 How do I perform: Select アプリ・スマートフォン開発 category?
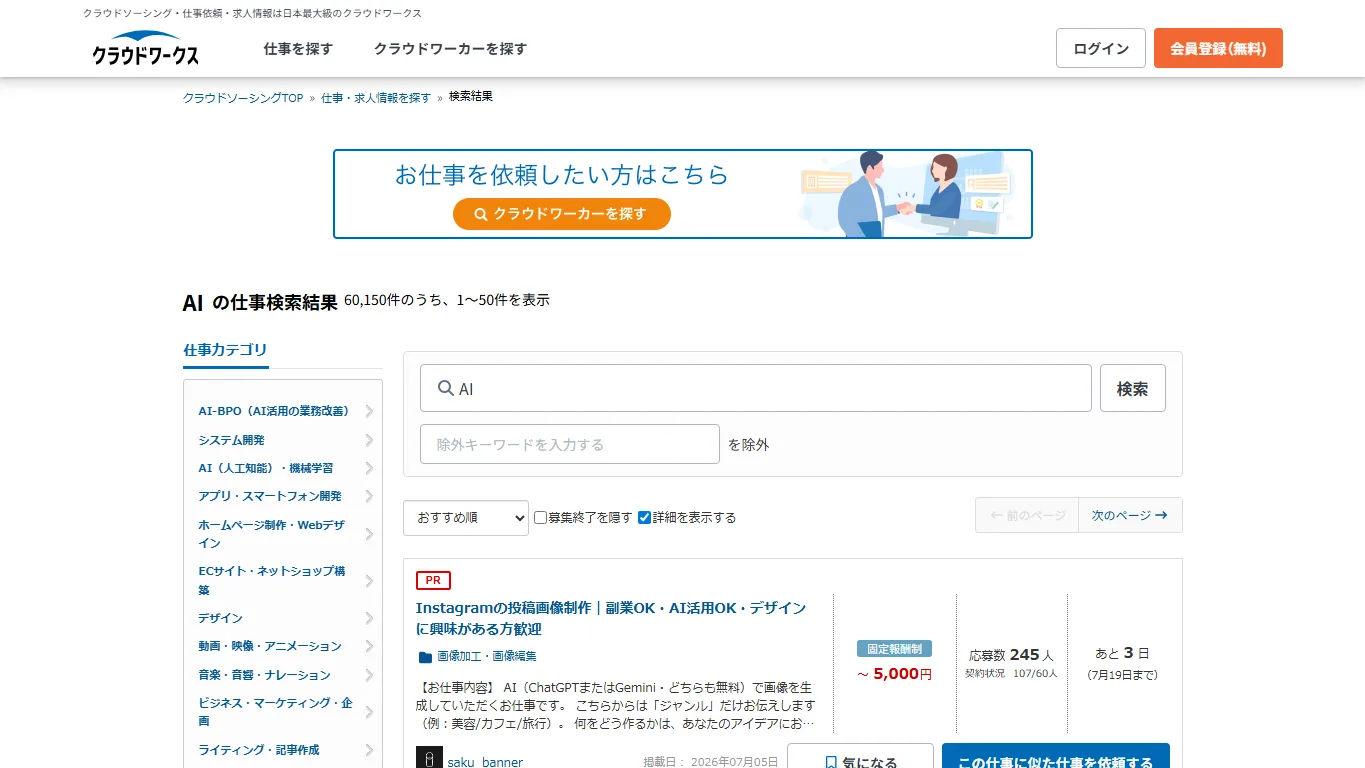[270, 496]
